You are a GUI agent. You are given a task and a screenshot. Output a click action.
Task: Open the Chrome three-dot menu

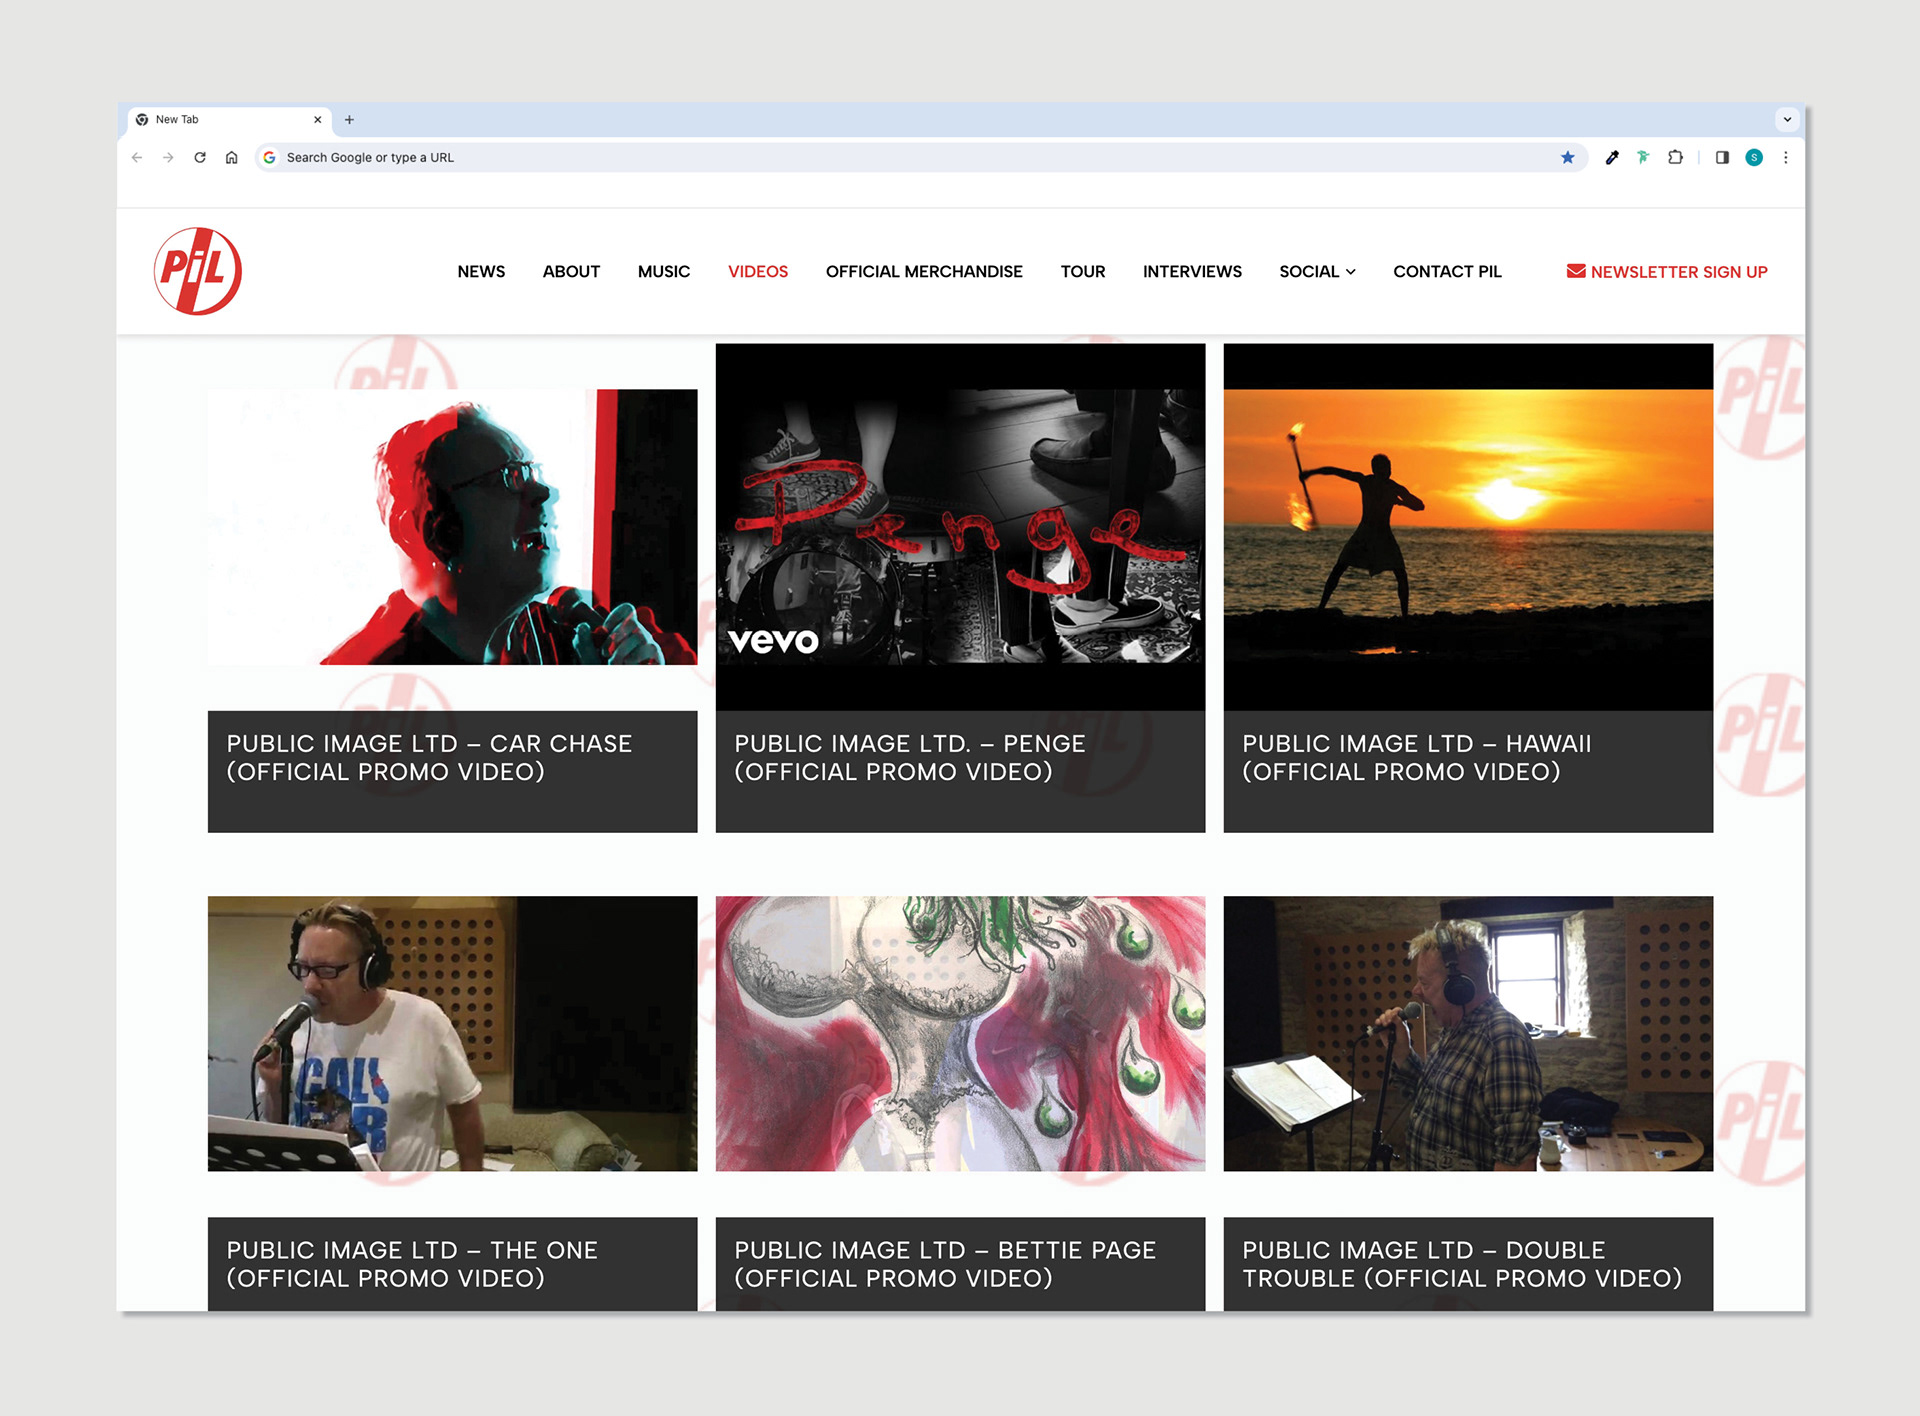(x=1786, y=158)
